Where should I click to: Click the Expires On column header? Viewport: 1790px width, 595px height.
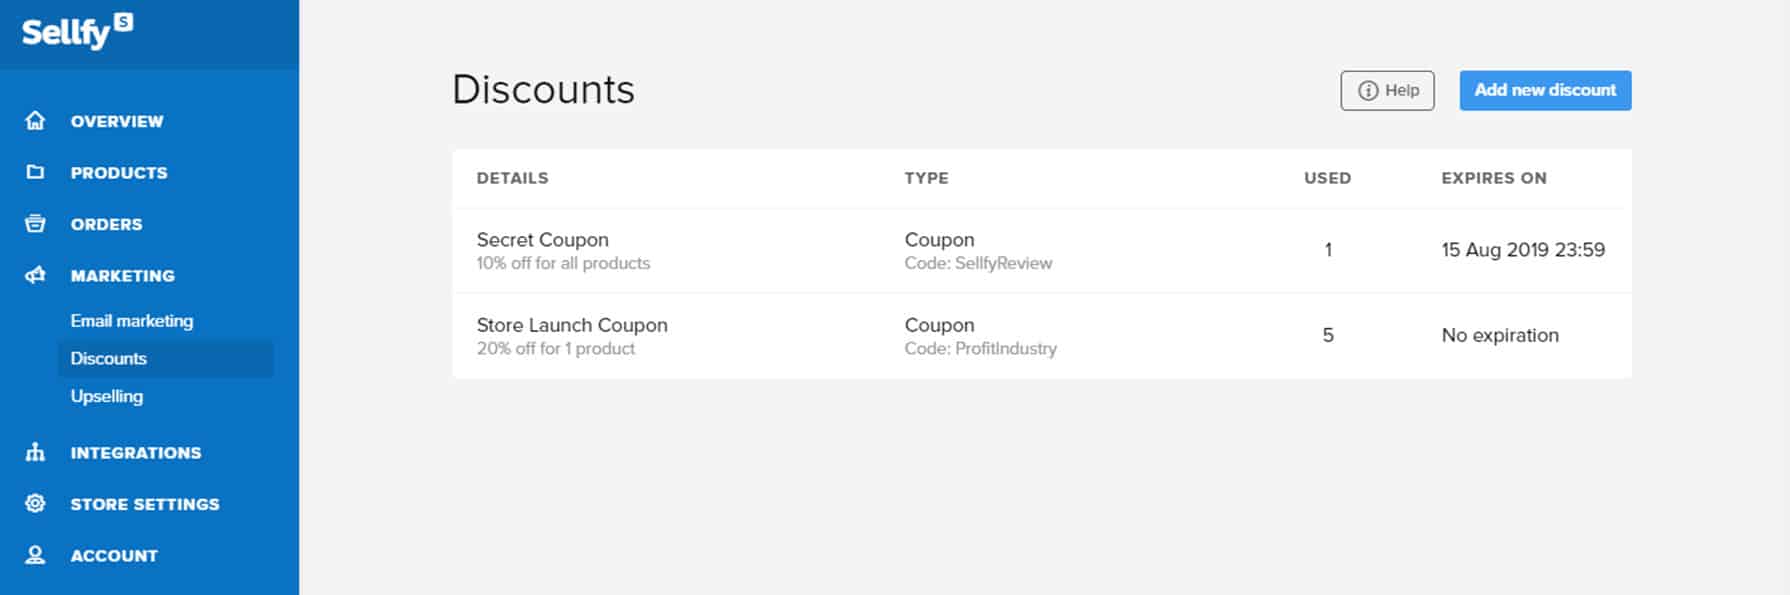tap(1494, 178)
